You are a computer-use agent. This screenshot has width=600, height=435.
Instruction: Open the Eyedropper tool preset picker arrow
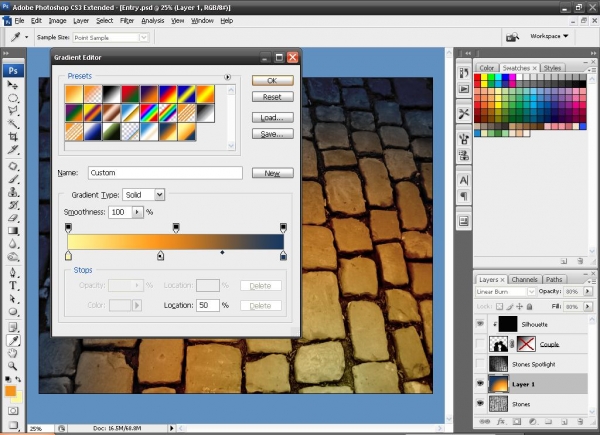26,37
